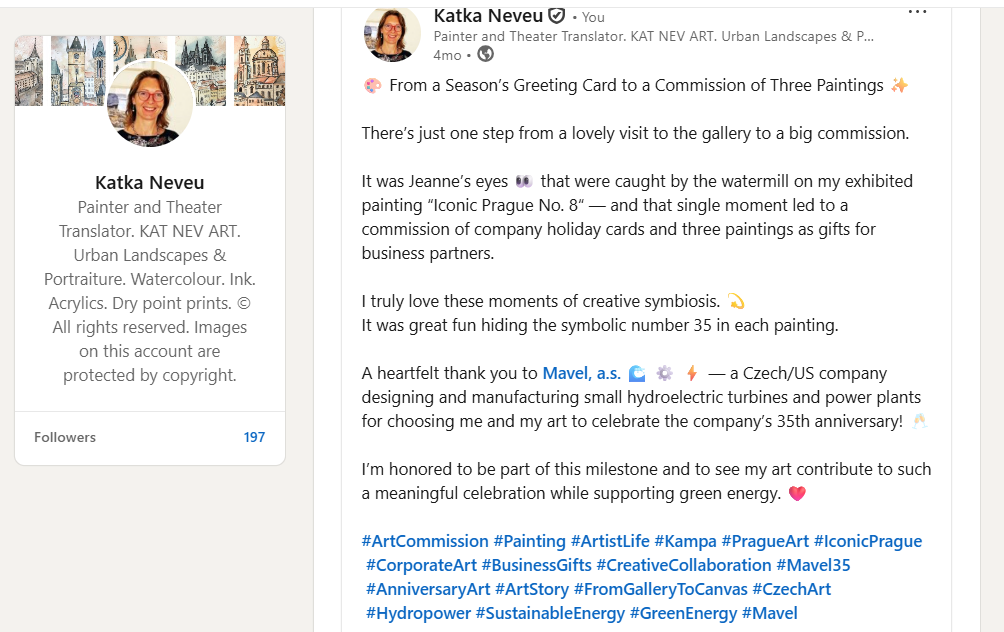Click the sidebar profile picture of Katka Neveu
The height and width of the screenshot is (632, 1004).
click(149, 103)
